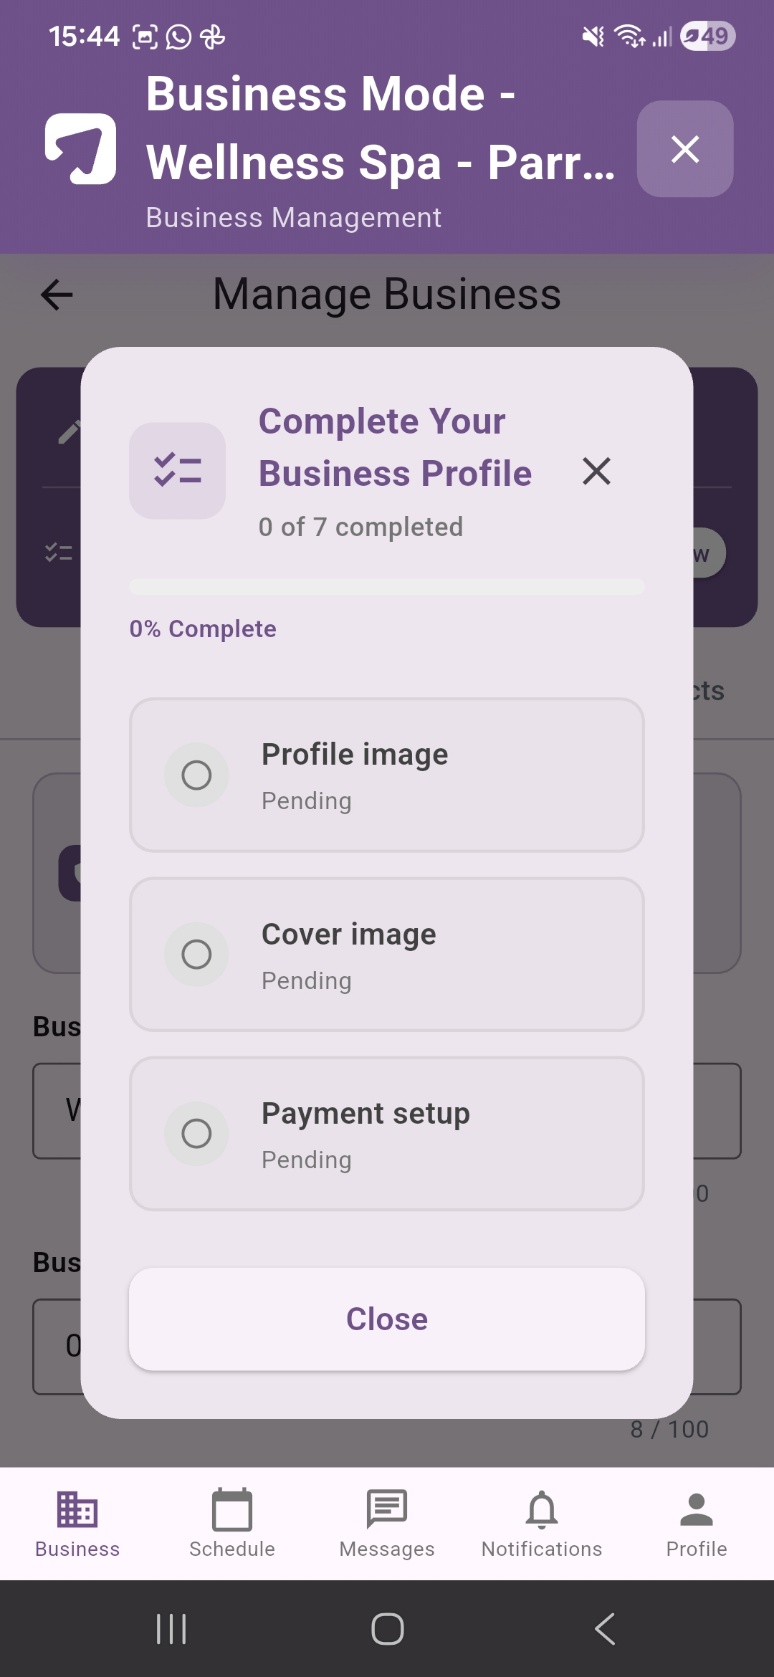Dismiss the profile dialog with the X icon
This screenshot has height=1677, width=774.
pos(596,471)
